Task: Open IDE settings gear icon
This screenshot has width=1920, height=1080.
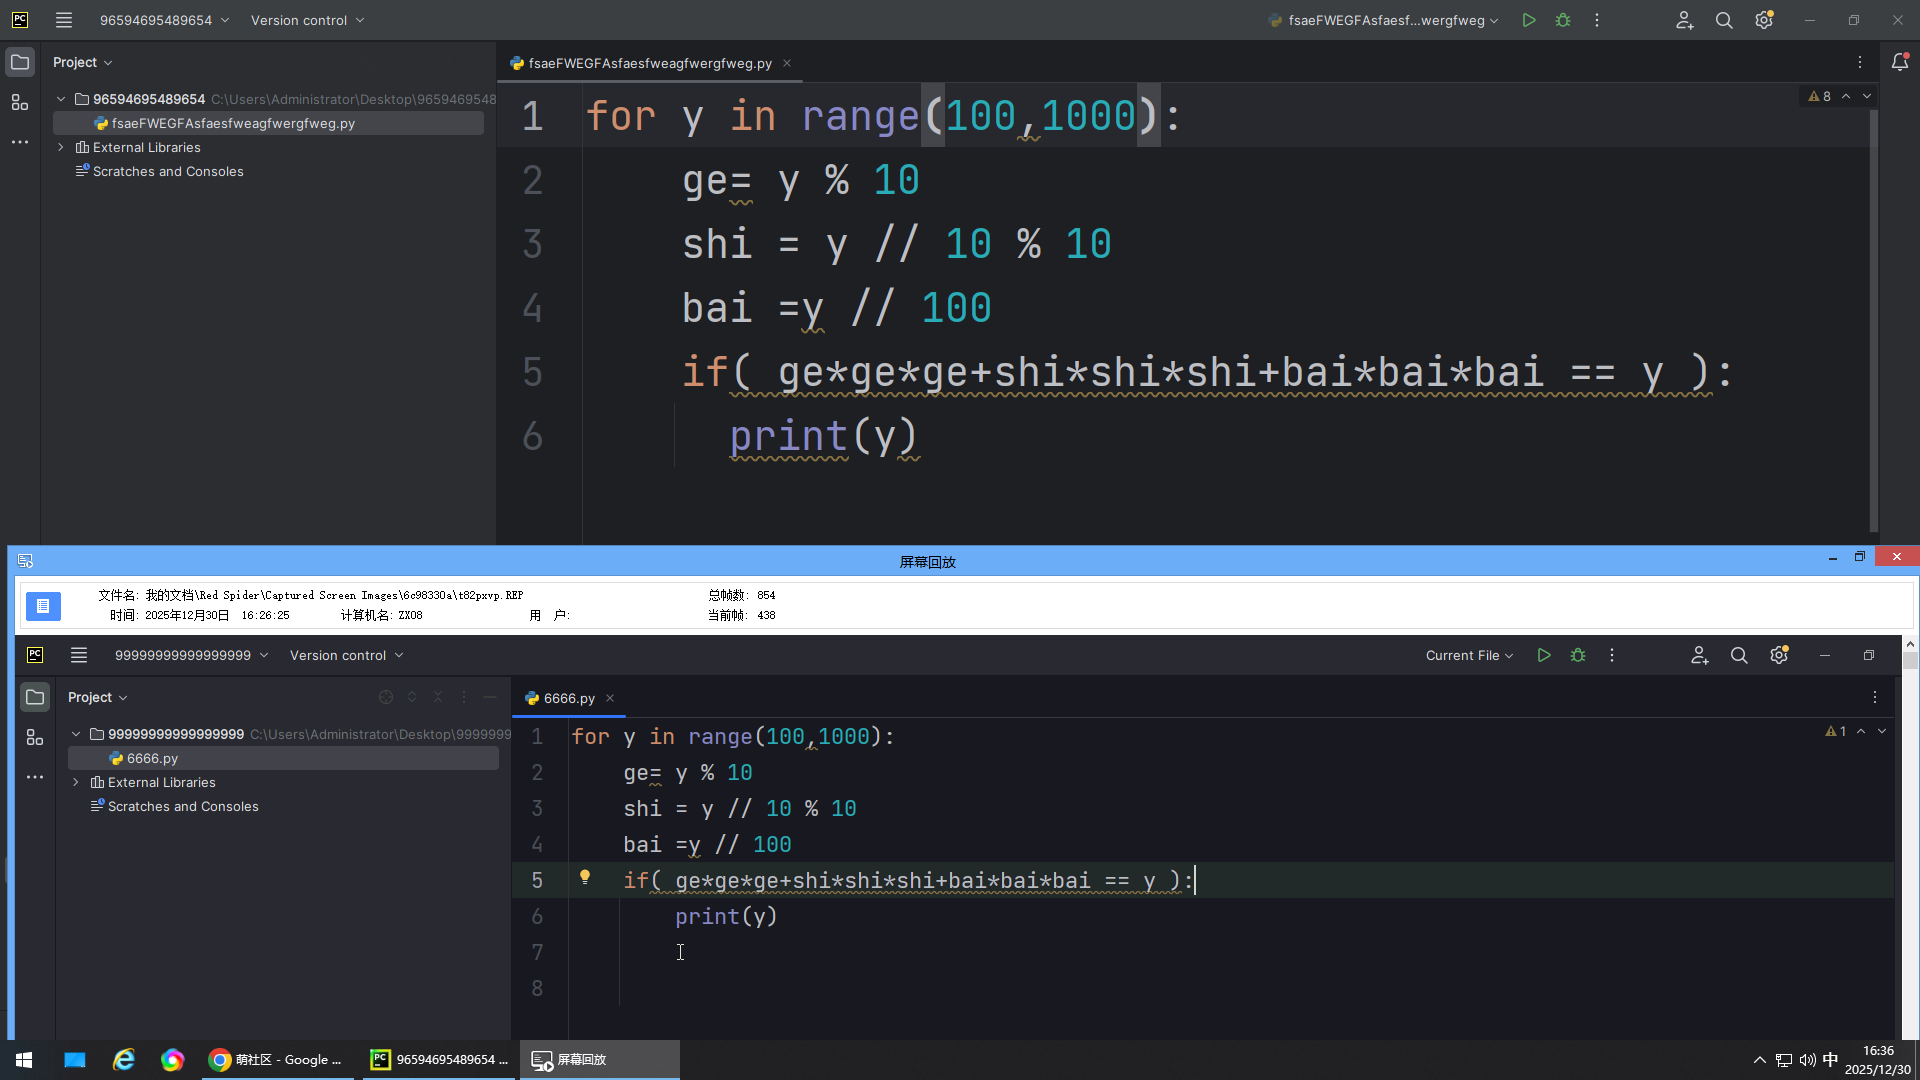Action: coord(1764,20)
